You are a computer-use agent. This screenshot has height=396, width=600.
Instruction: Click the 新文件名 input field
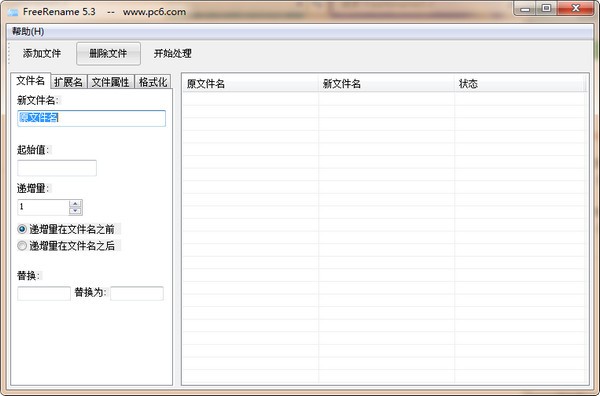tap(91, 118)
